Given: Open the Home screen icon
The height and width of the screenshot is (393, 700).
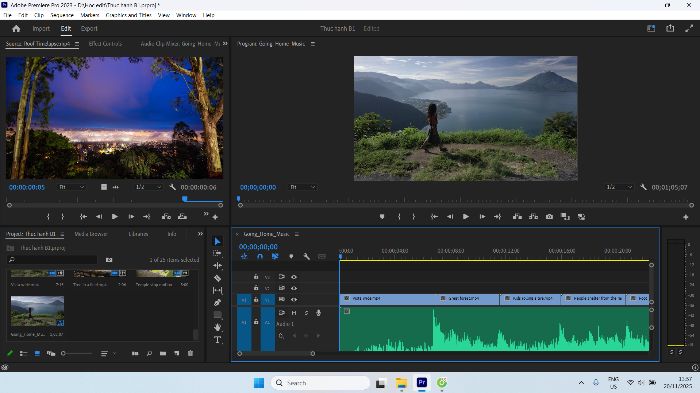Looking at the screenshot, I should [x=16, y=29].
